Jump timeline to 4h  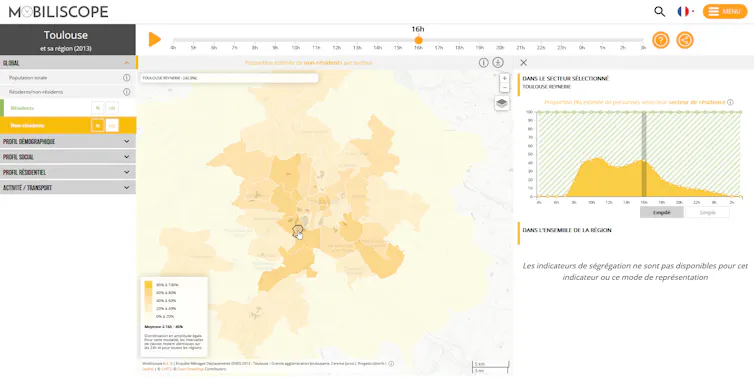click(173, 48)
